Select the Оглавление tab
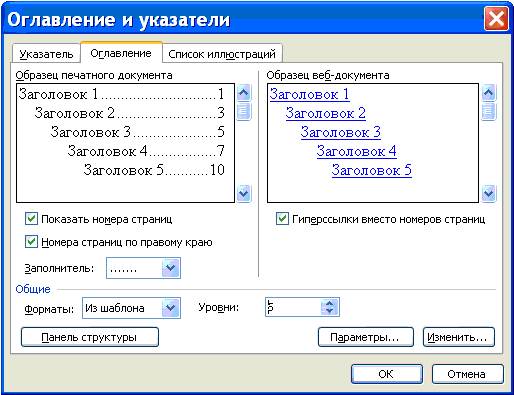 (x=121, y=53)
